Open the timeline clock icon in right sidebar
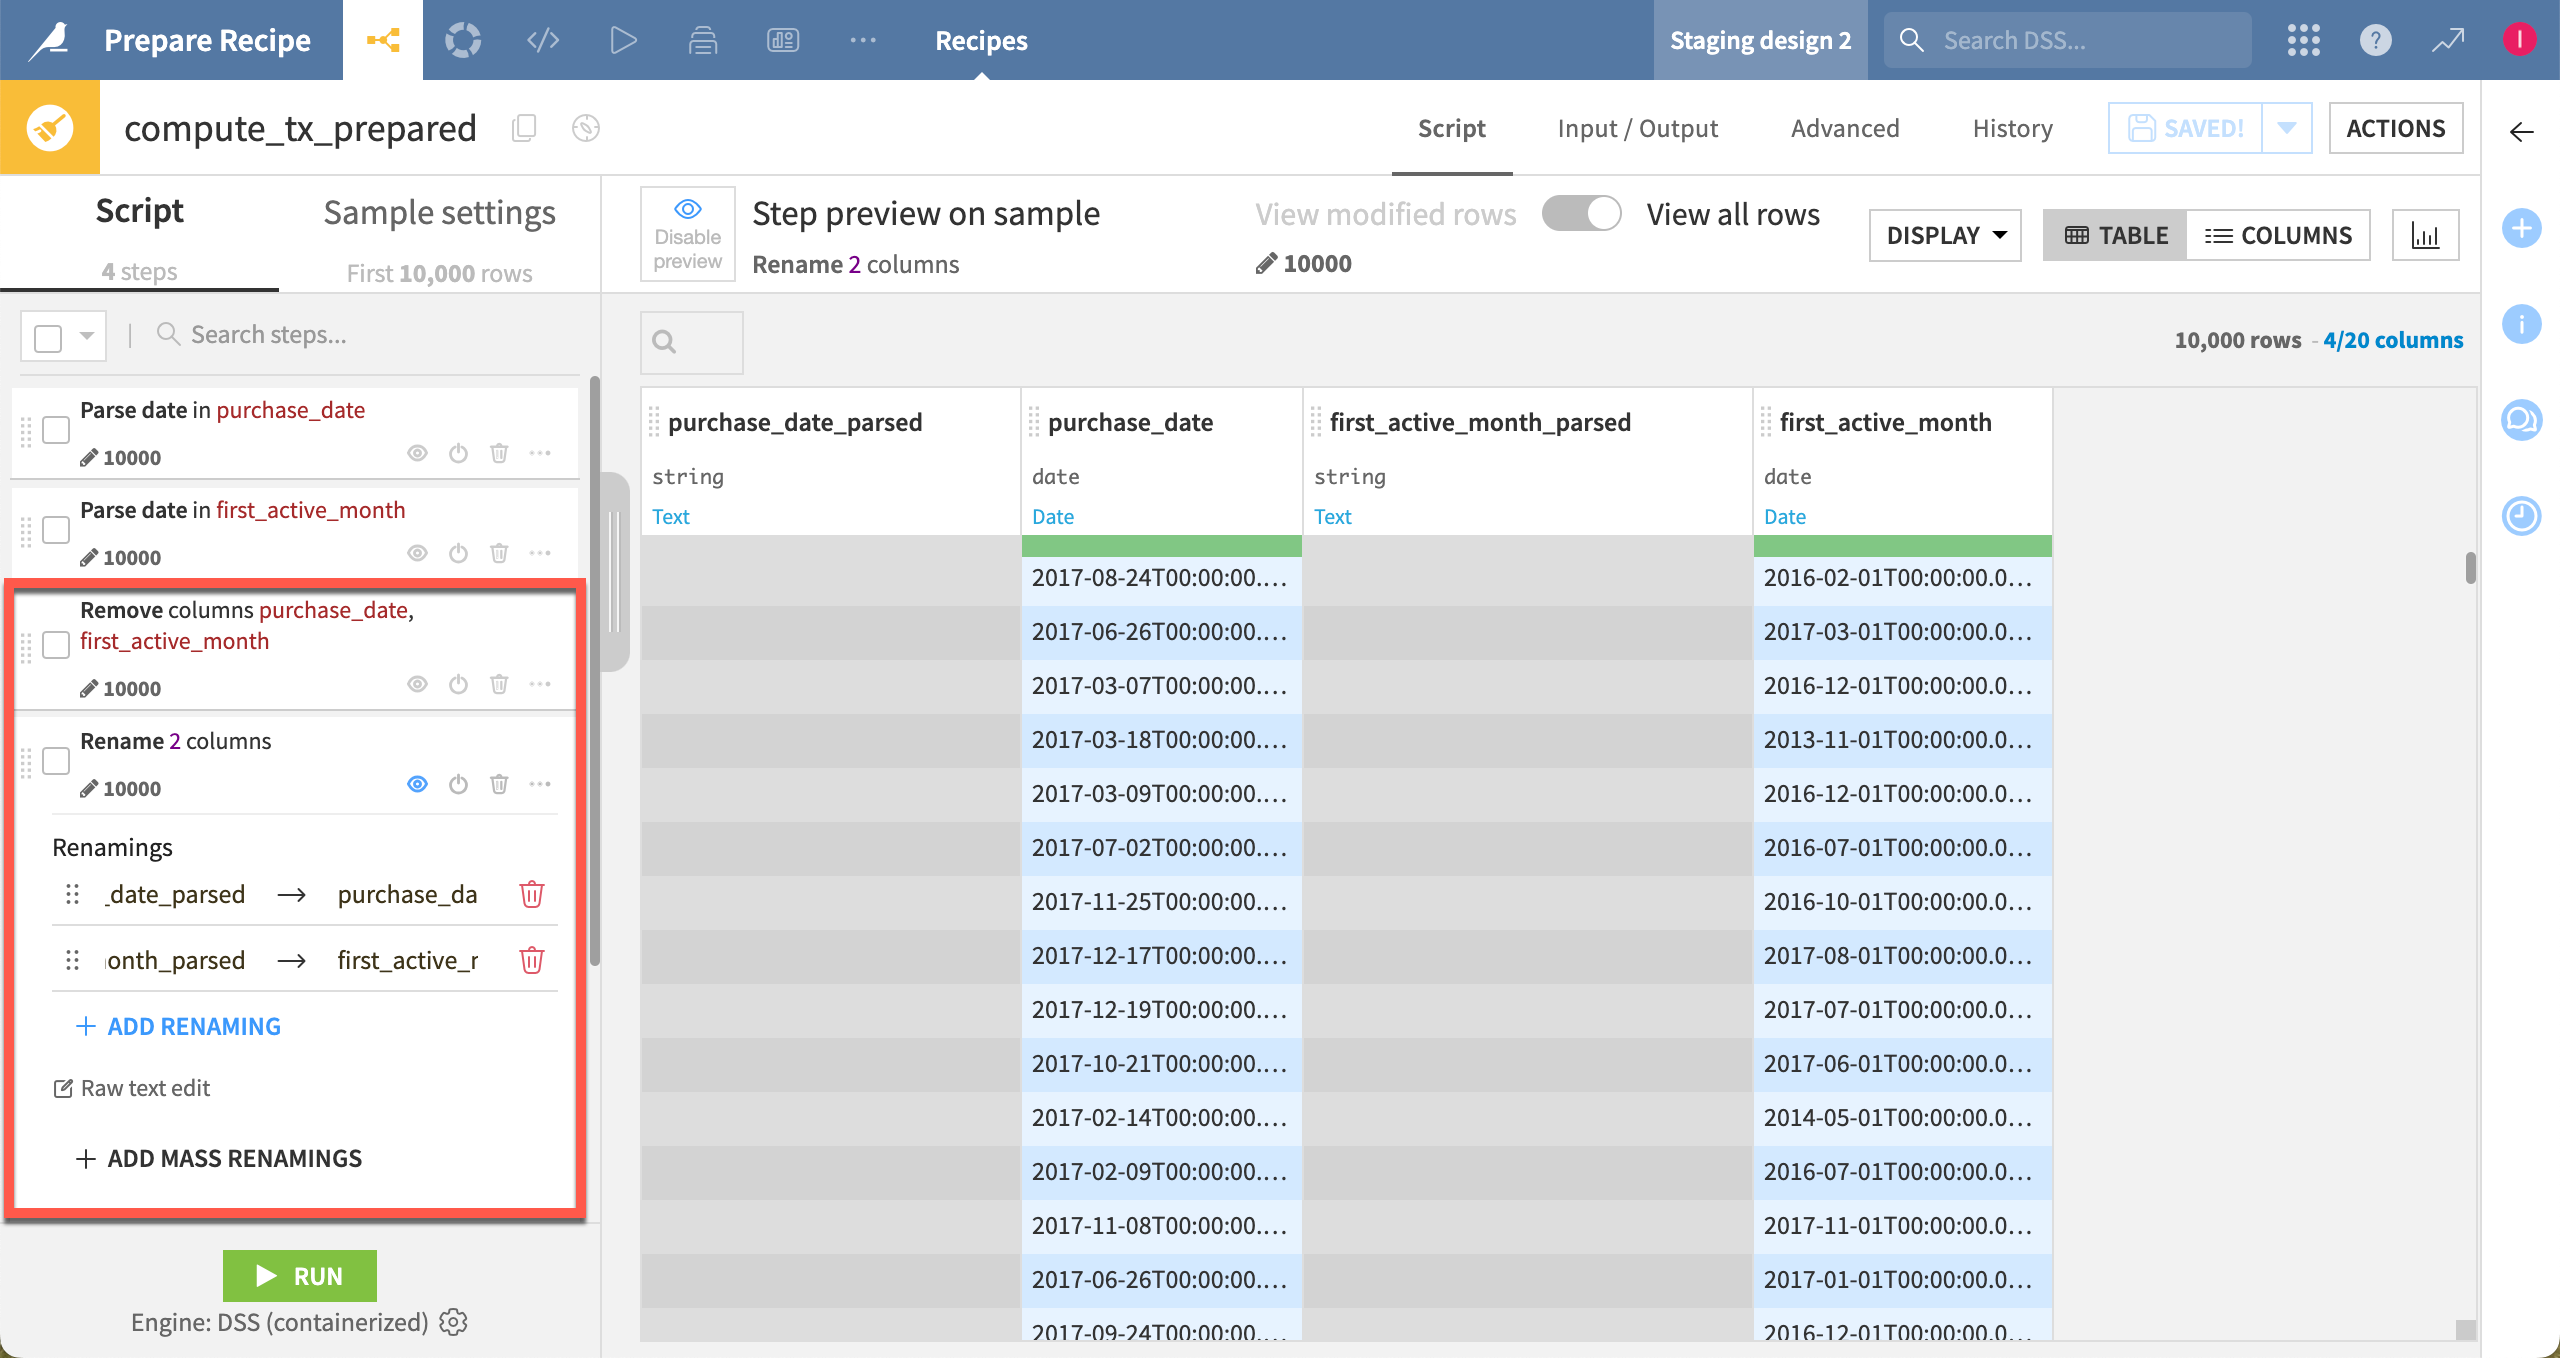 click(x=2522, y=516)
